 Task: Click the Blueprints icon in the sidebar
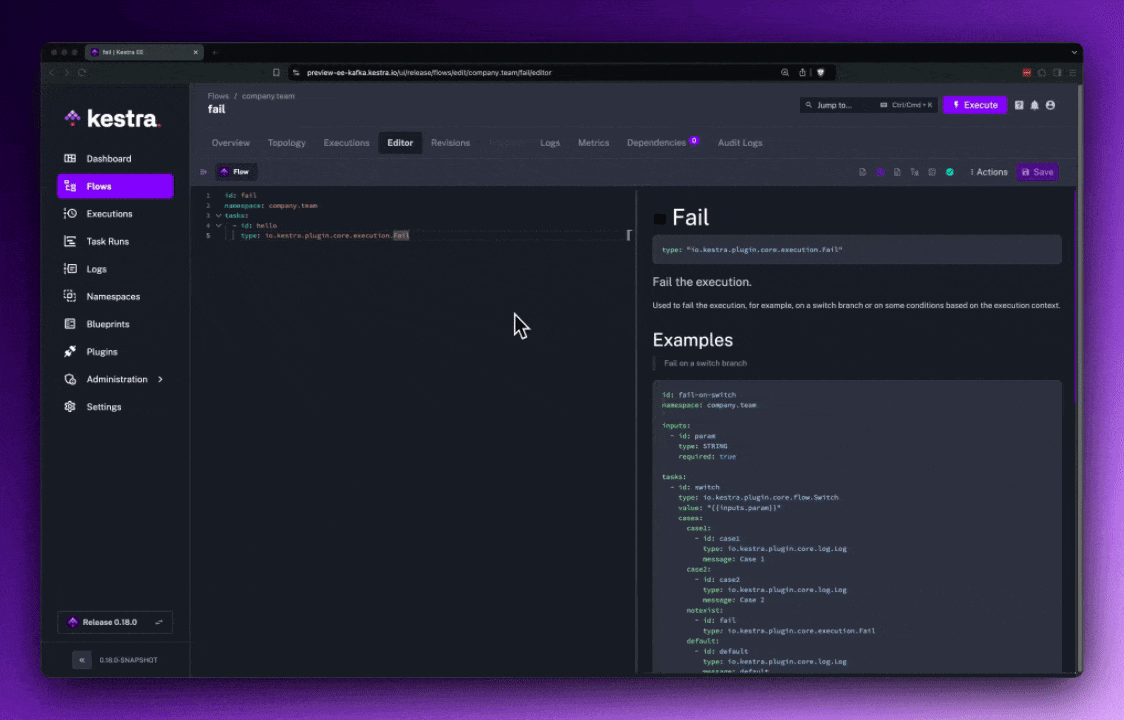pos(70,324)
